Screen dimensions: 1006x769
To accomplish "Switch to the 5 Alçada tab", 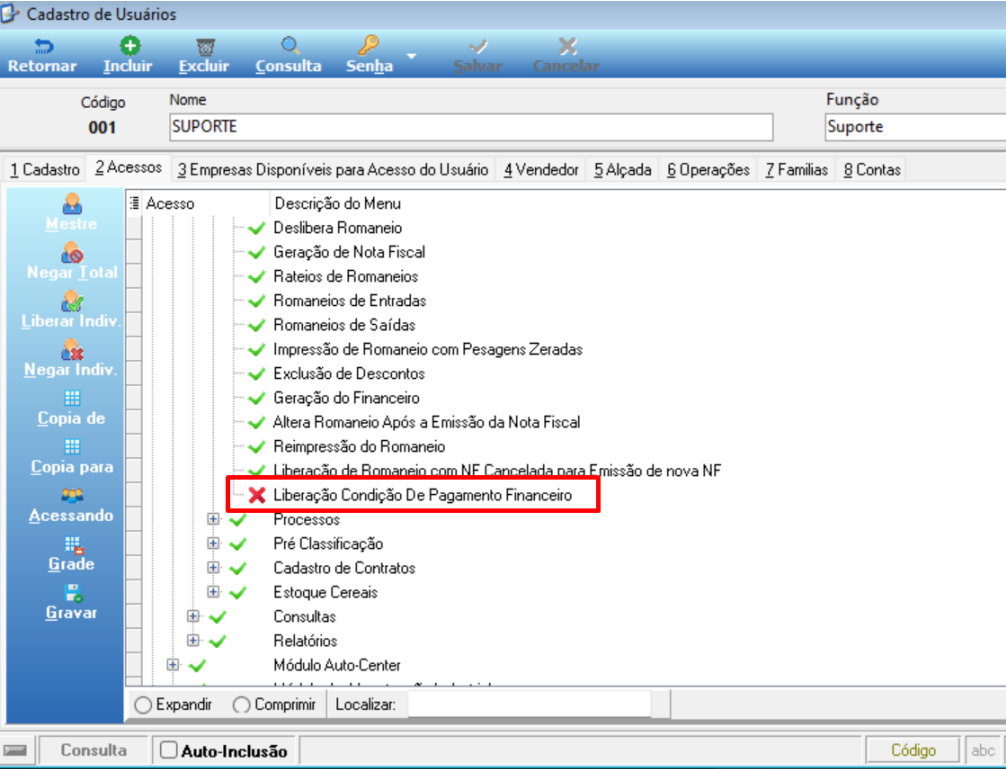I will coord(622,170).
